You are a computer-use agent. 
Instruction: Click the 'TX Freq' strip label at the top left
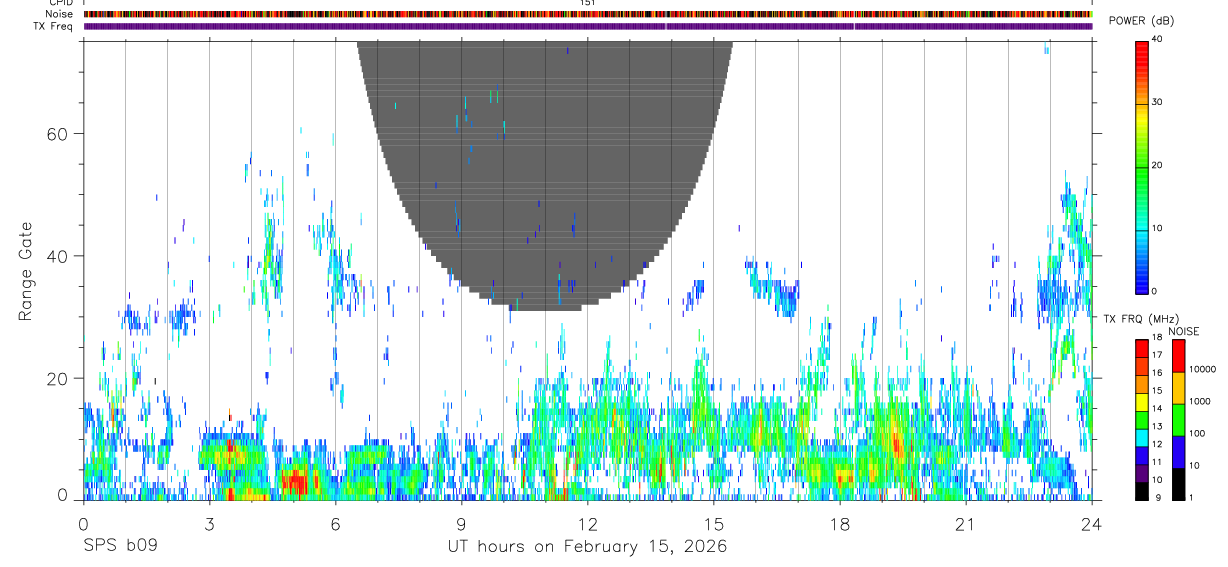pyautogui.click(x=54, y=26)
